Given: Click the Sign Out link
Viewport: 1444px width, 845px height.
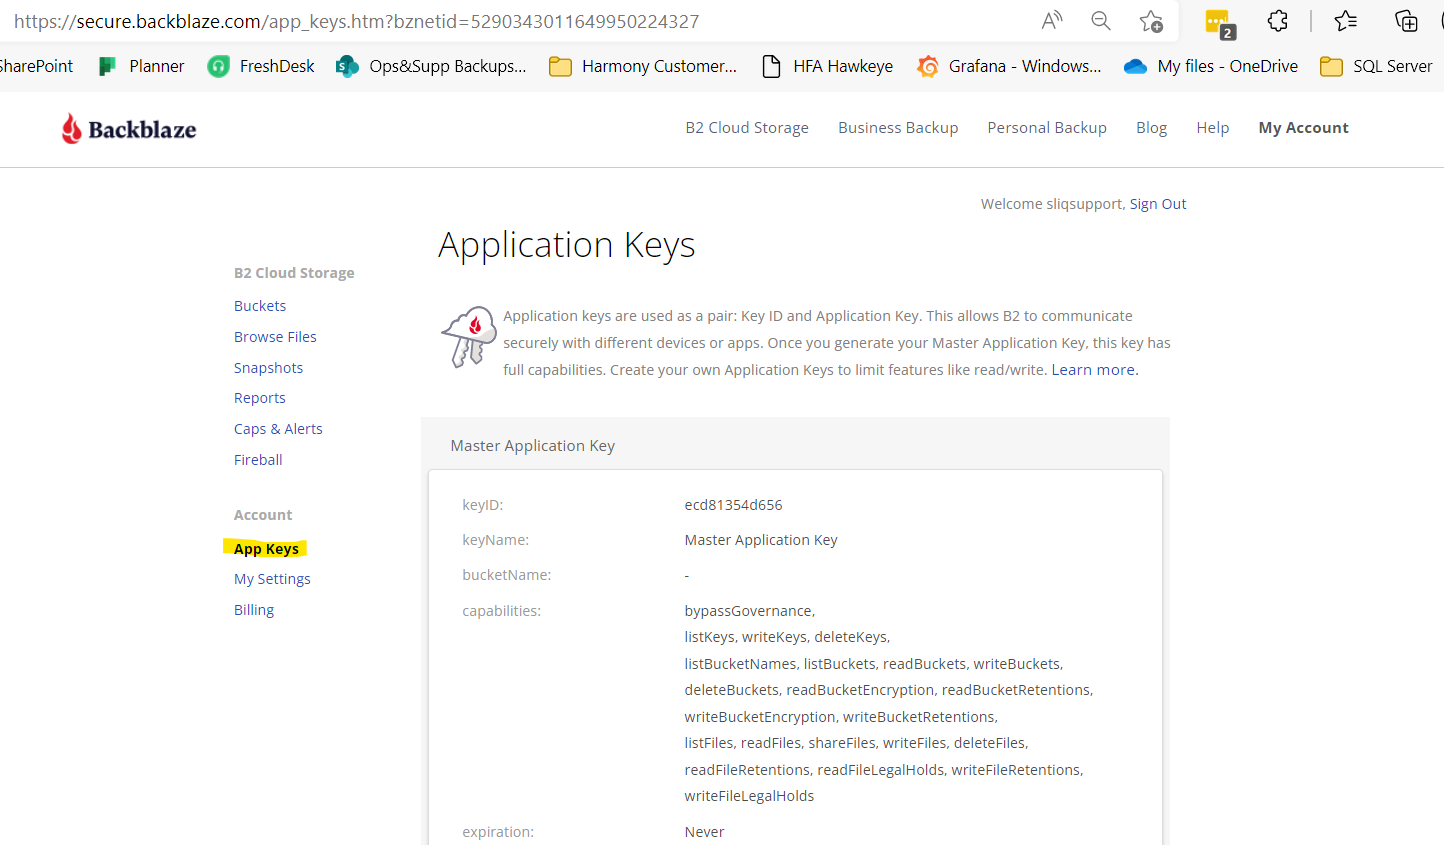Looking at the screenshot, I should pos(1158,204).
